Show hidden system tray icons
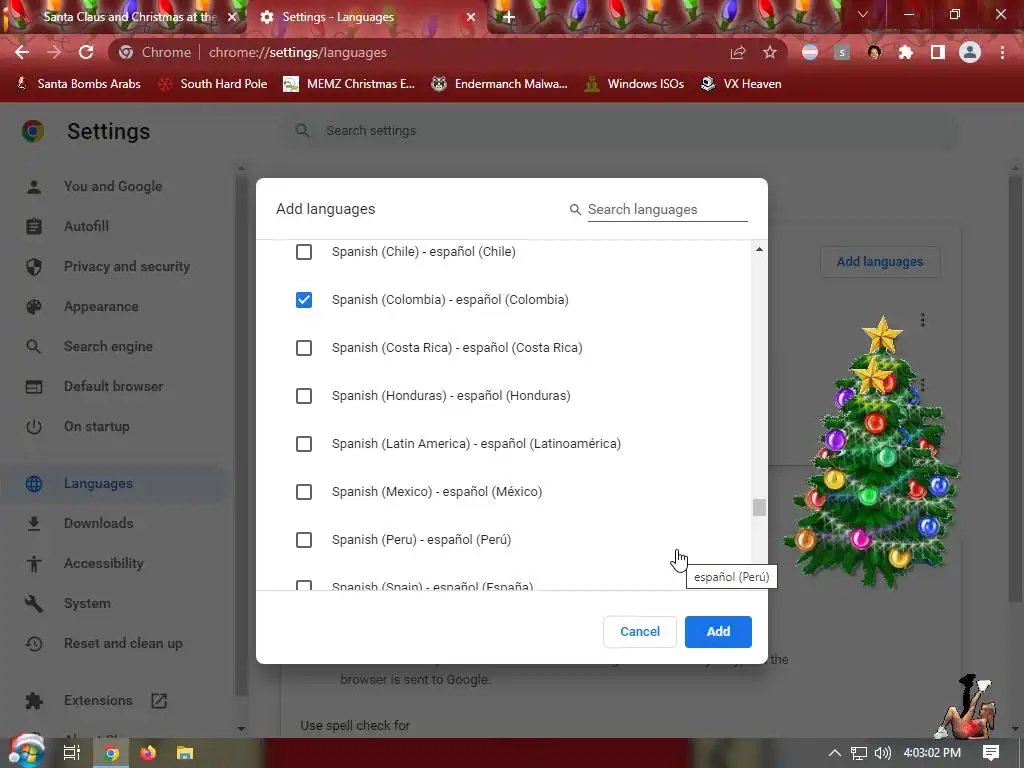The height and width of the screenshot is (768, 1024). [x=835, y=753]
